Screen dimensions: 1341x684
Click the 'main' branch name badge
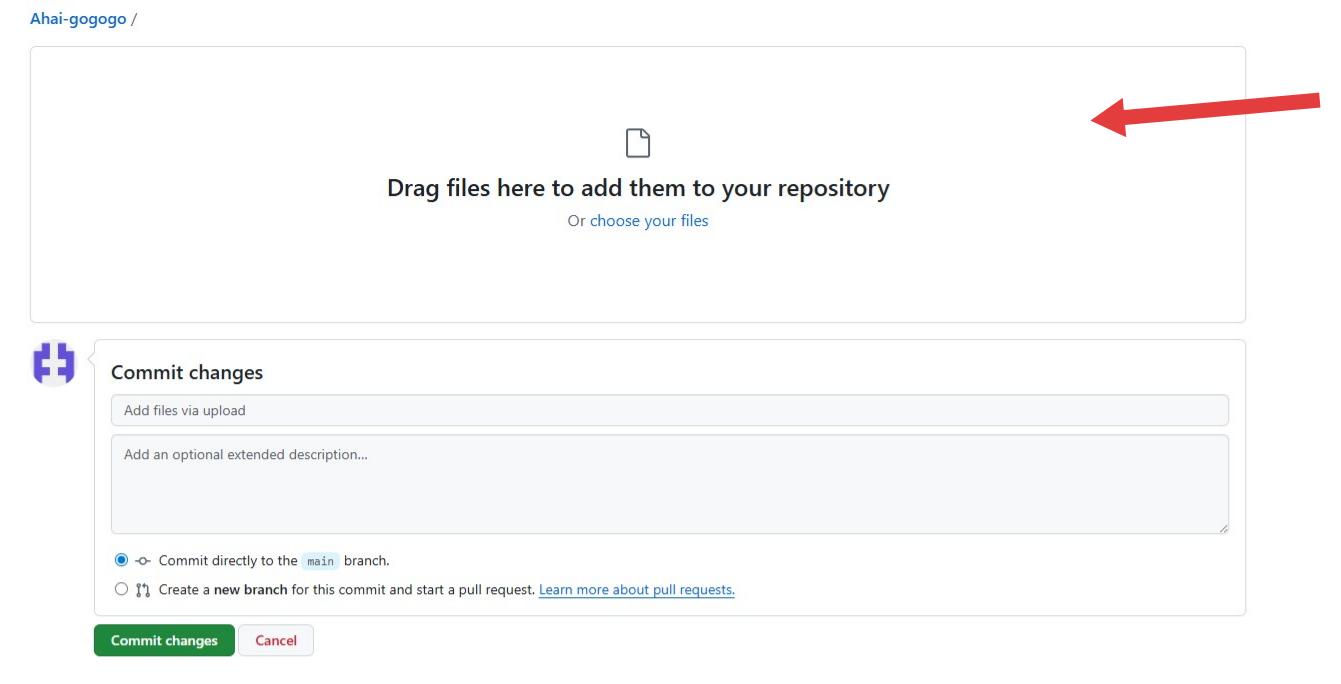(x=320, y=561)
